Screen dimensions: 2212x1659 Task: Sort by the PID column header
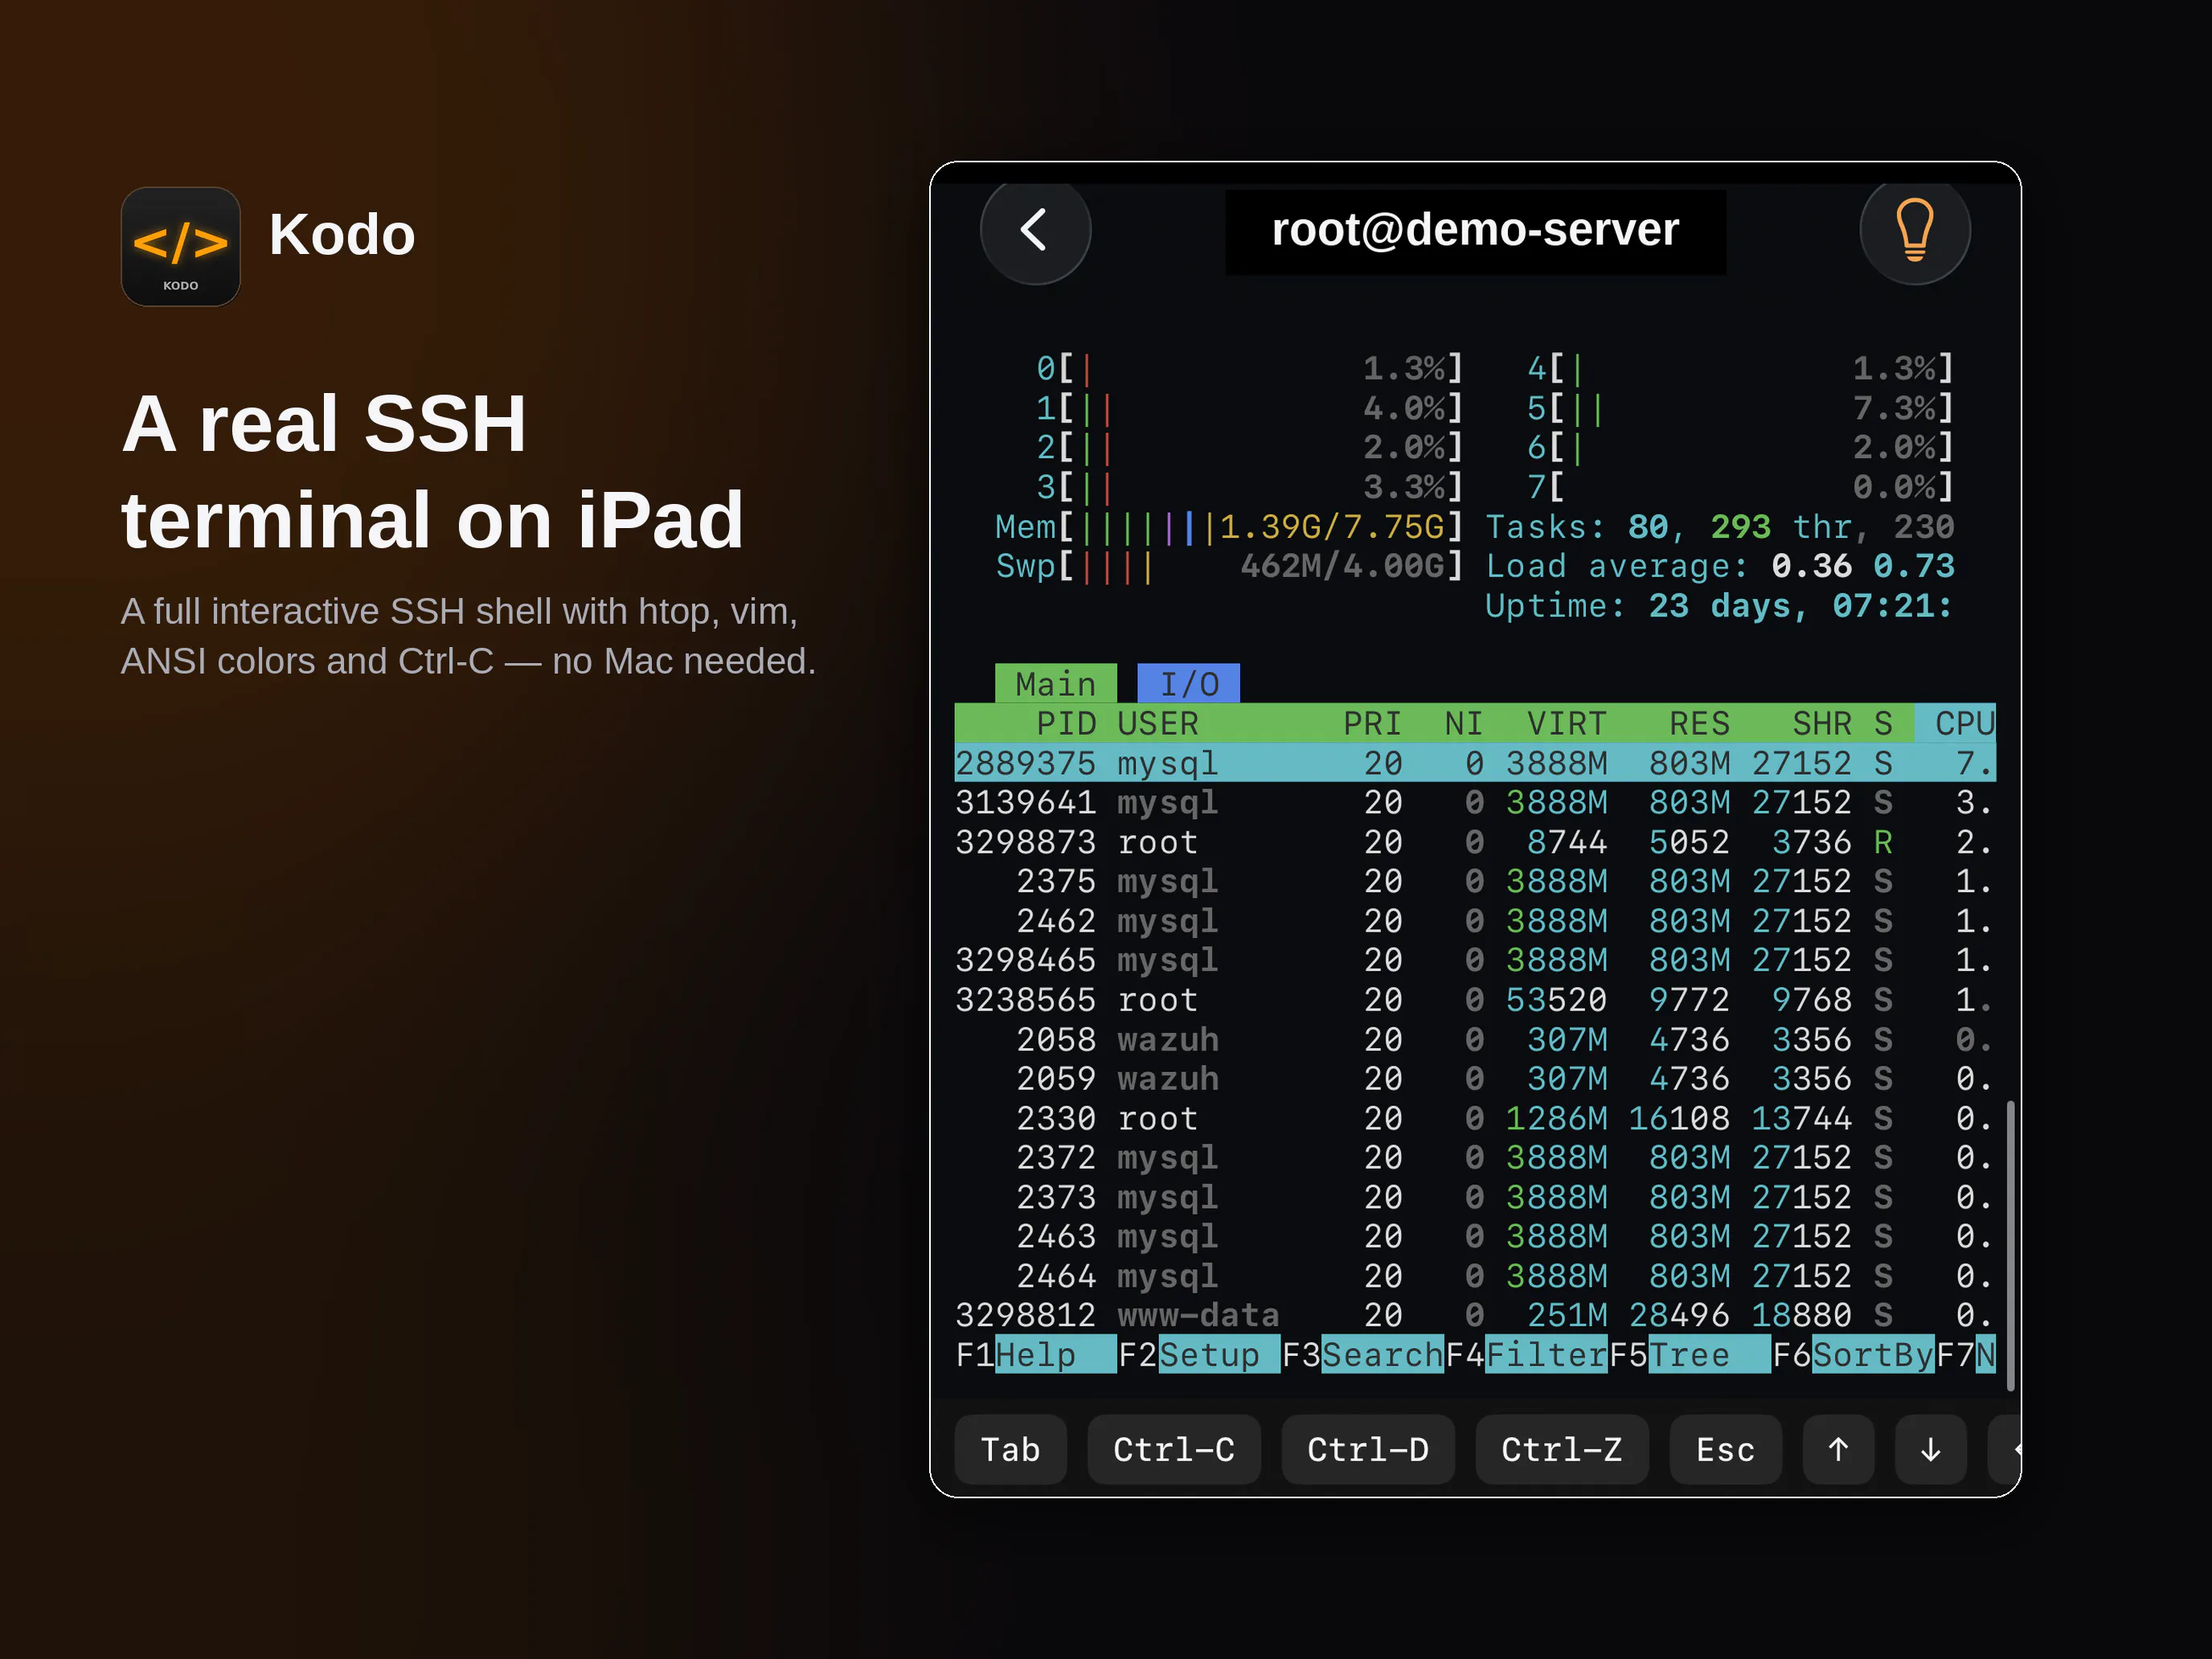[x=1066, y=723]
